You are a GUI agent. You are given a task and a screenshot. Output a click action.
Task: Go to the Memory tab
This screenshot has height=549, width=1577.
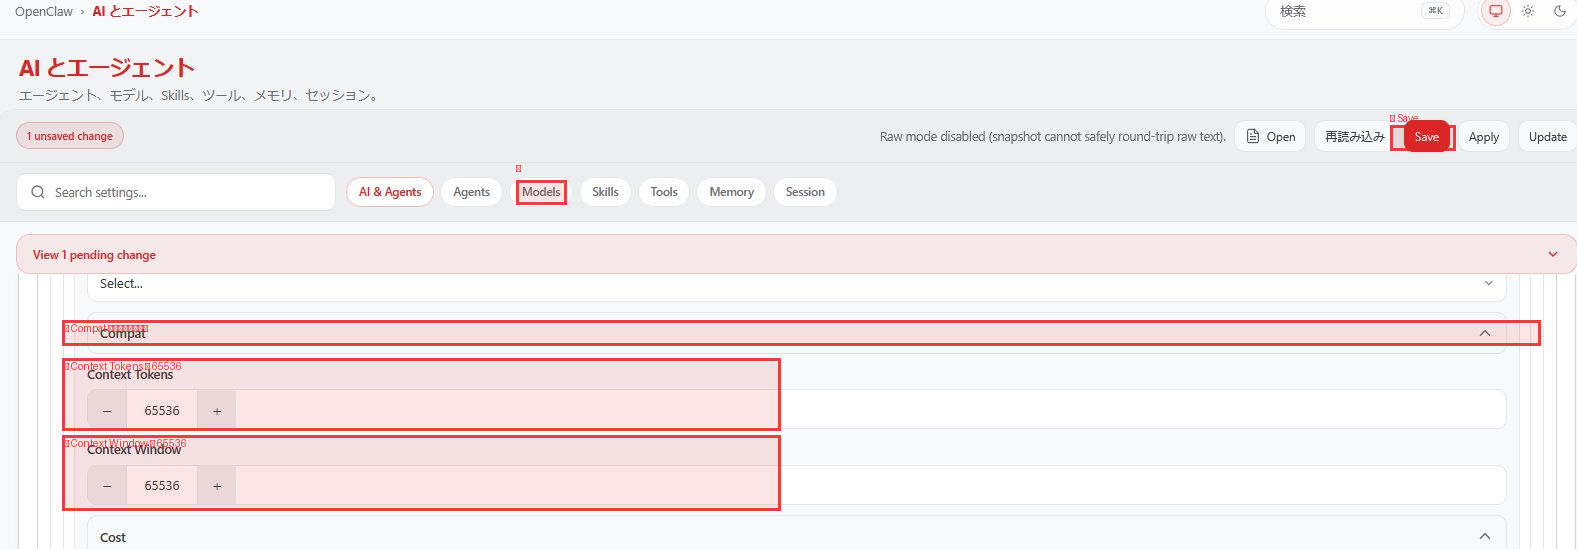pos(731,192)
